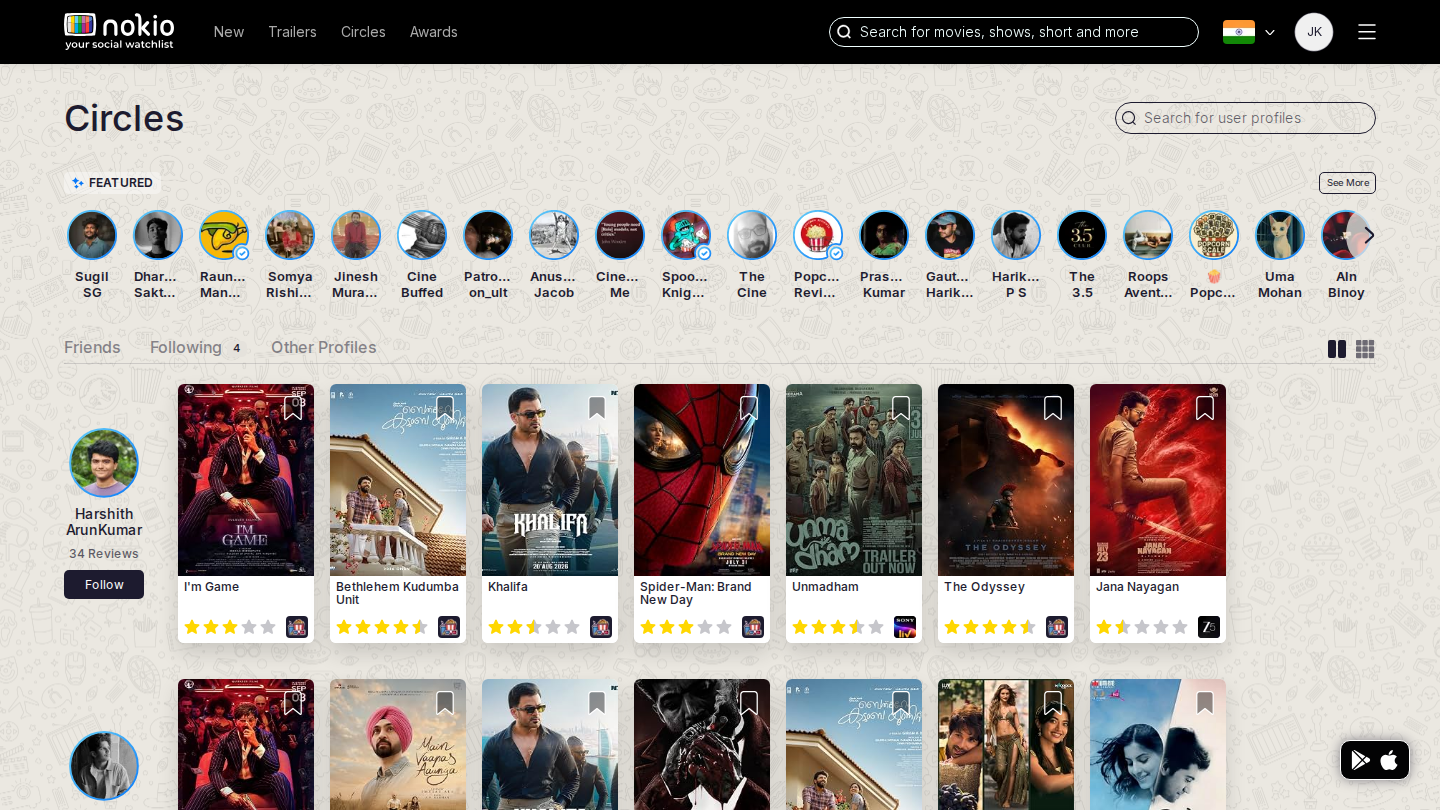Switch to two-column view layout

click(x=1337, y=349)
